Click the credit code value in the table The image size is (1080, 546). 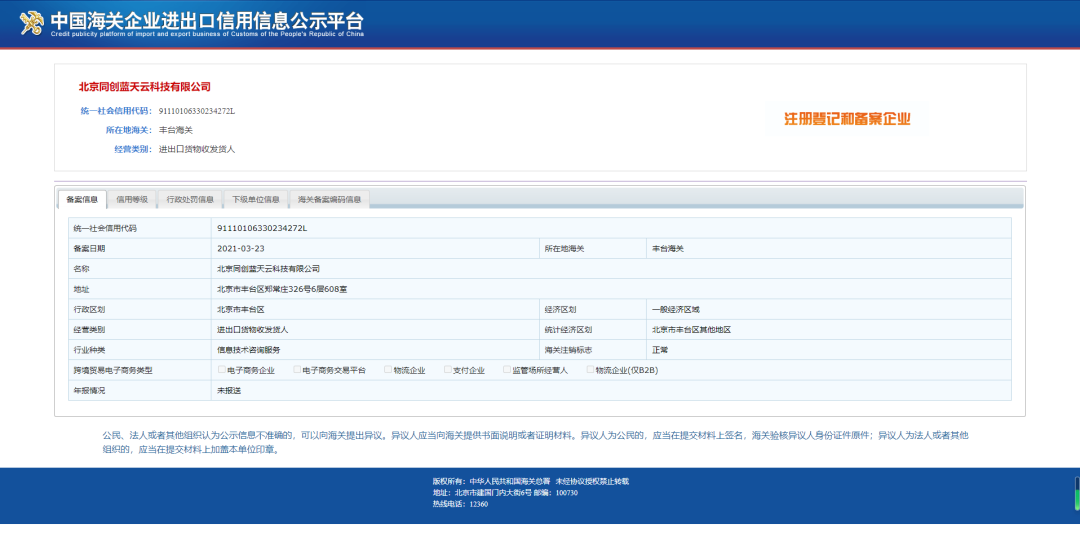[262, 228]
